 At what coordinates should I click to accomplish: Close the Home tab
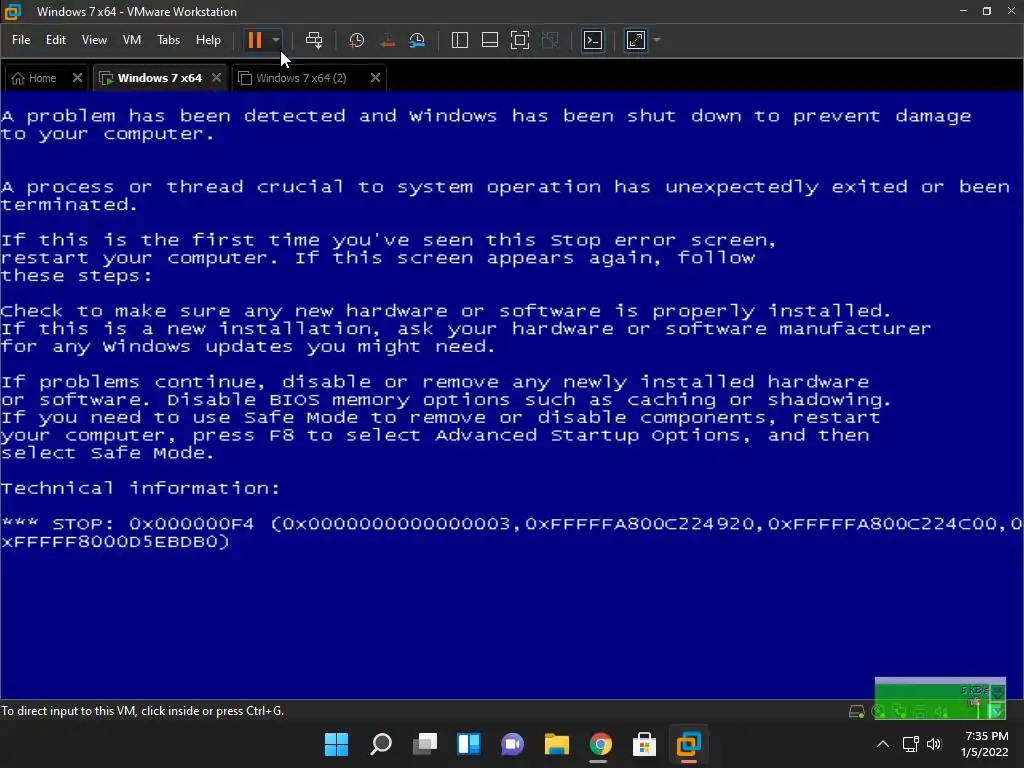[x=77, y=78]
